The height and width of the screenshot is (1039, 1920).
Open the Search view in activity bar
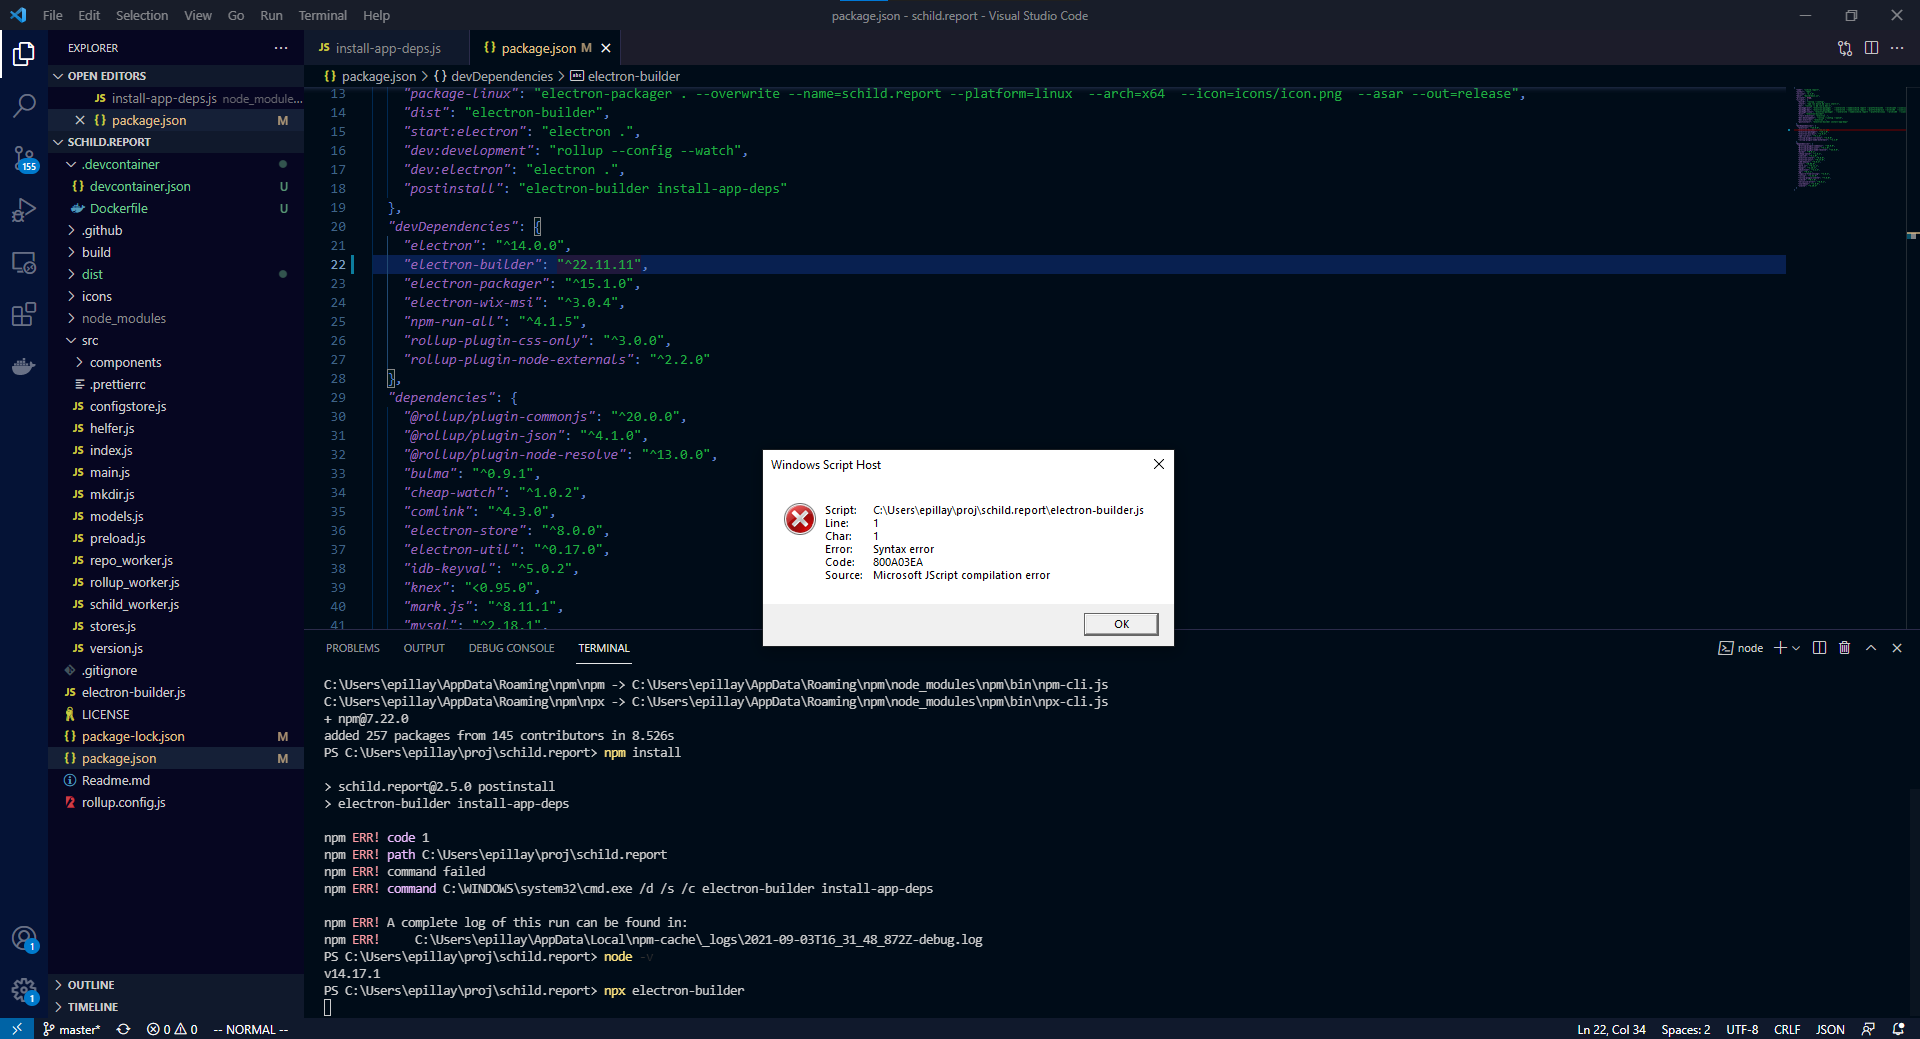pyautogui.click(x=24, y=105)
